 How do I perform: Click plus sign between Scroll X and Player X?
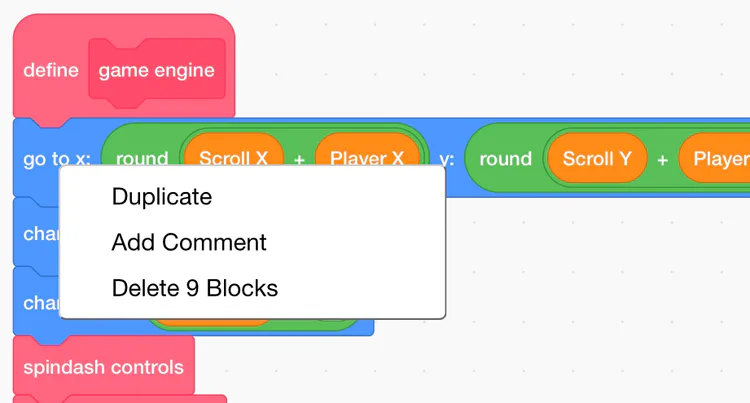pyautogui.click(x=299, y=159)
